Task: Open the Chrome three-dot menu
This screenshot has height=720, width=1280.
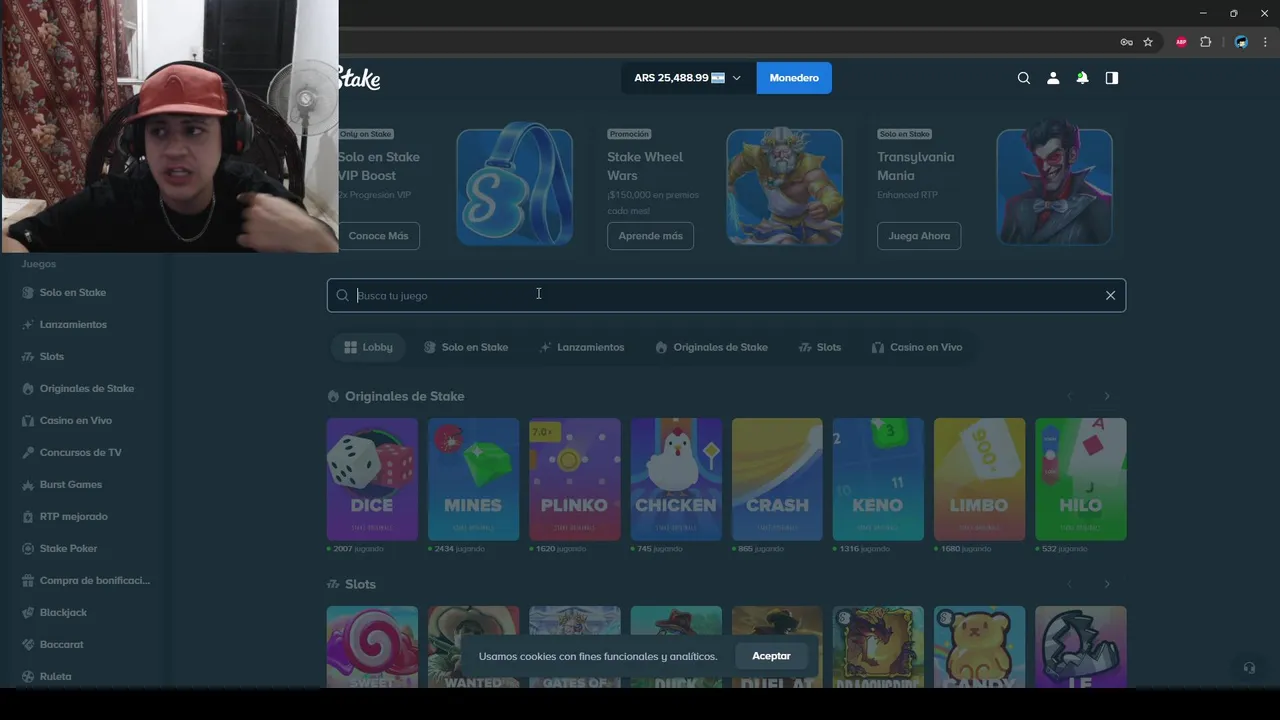Action: point(1265,42)
